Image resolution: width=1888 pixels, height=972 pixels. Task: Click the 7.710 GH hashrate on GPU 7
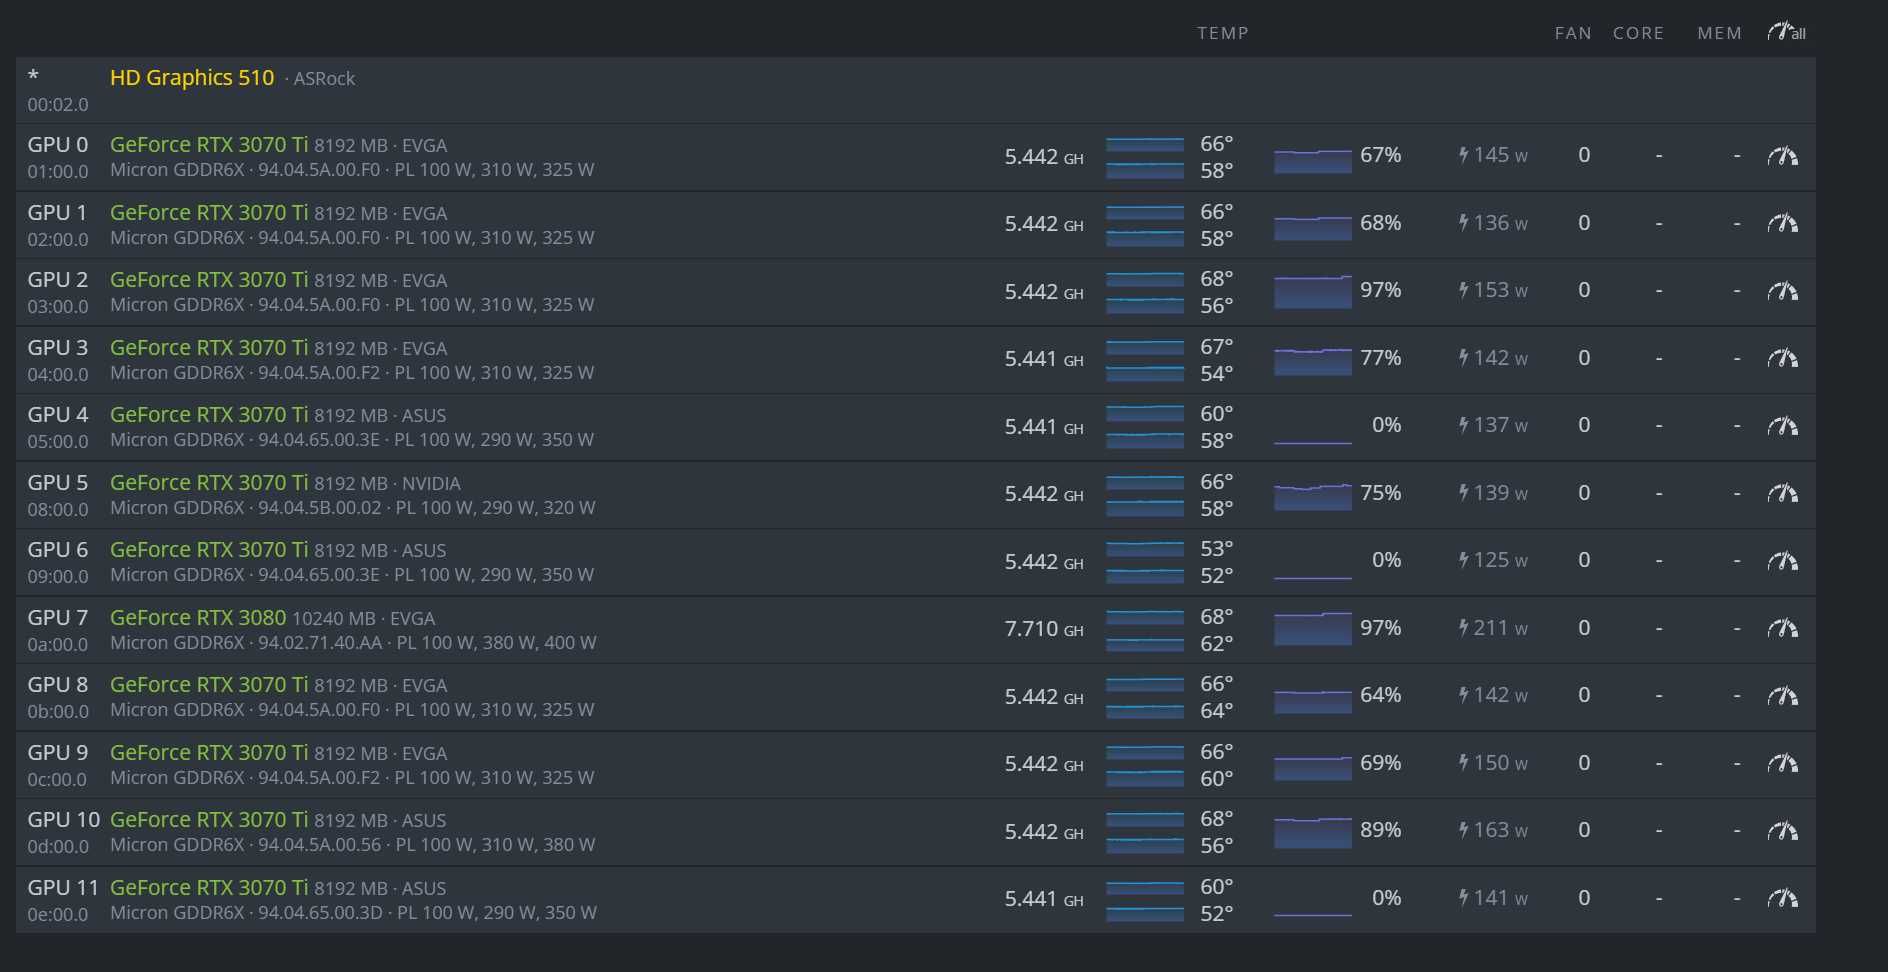point(1044,629)
